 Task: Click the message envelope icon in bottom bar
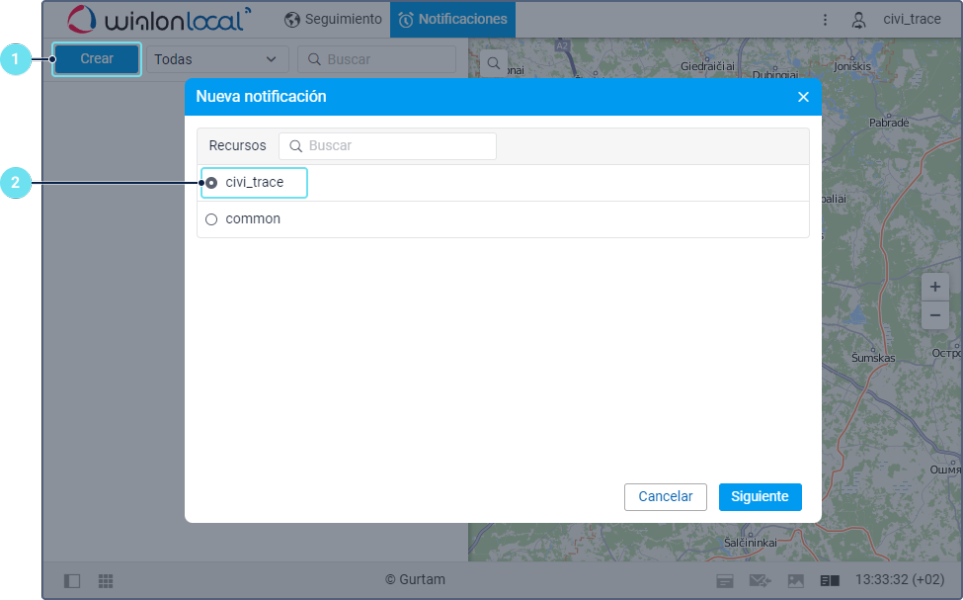tap(760, 581)
